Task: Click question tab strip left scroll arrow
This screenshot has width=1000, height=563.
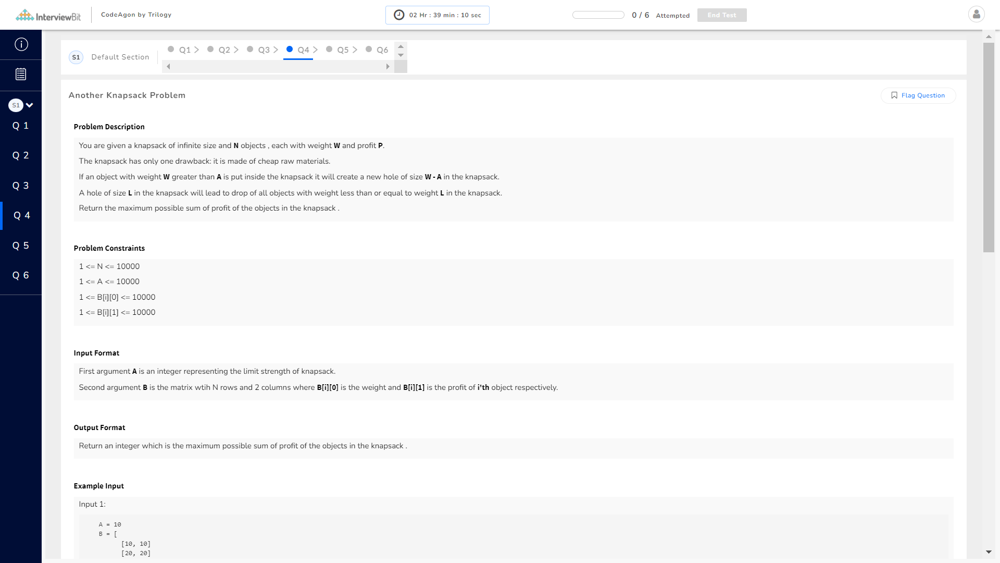Action: pyautogui.click(x=168, y=66)
